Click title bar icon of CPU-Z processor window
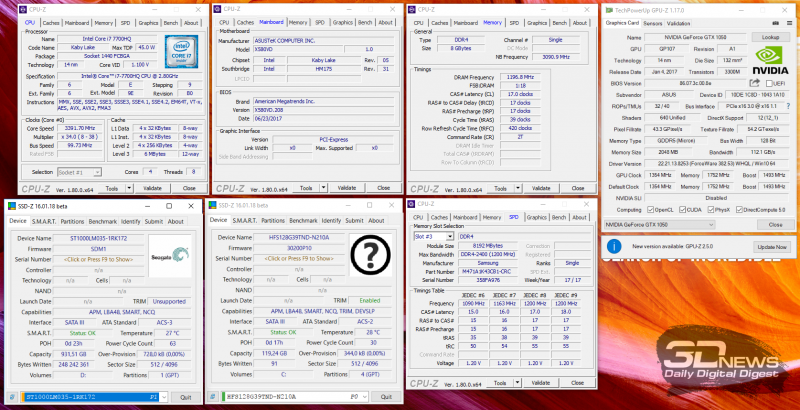800x410 pixels. click(23, 10)
